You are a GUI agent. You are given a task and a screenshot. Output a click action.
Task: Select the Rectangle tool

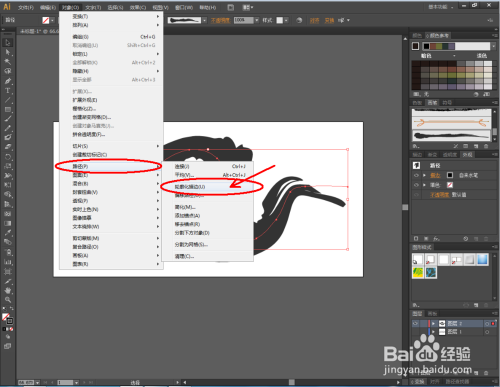coord(8,109)
